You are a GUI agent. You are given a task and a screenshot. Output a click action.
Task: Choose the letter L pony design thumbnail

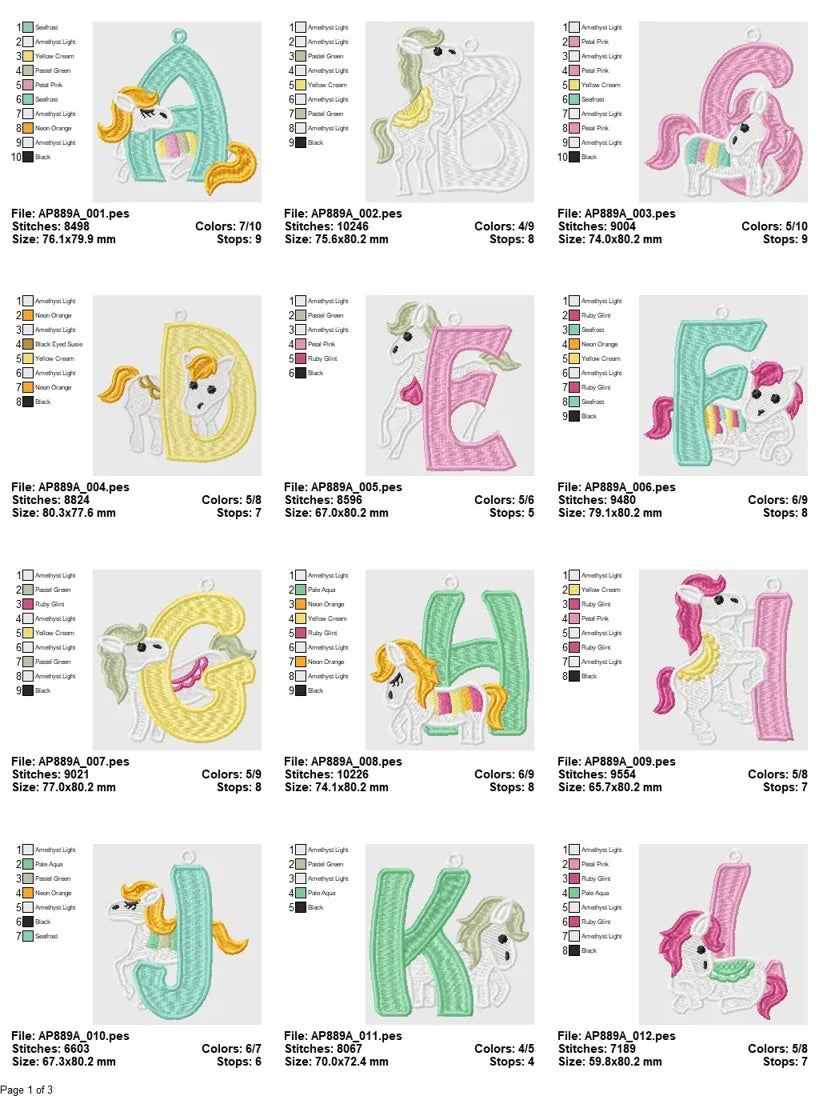tap(722, 934)
